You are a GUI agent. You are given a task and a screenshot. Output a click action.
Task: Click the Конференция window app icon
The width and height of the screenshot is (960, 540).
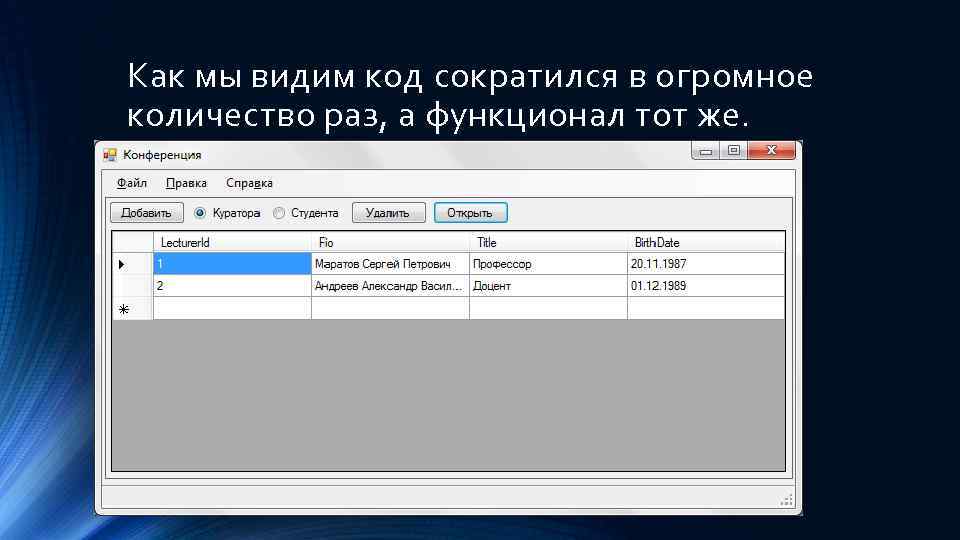coord(110,155)
